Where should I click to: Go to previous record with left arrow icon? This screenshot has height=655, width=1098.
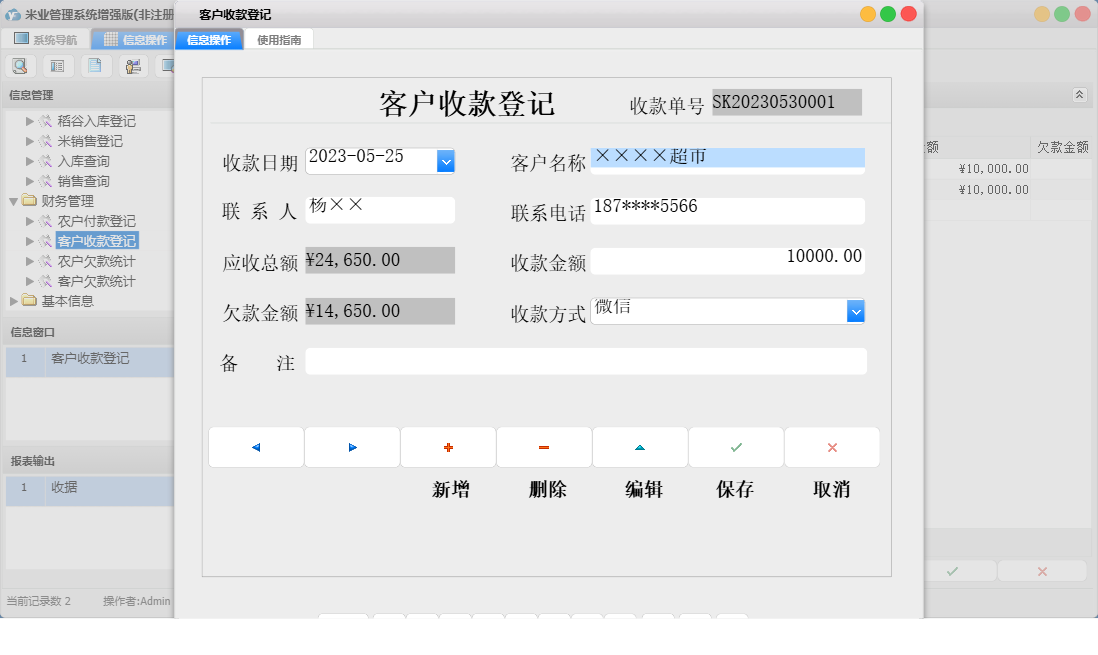256,447
